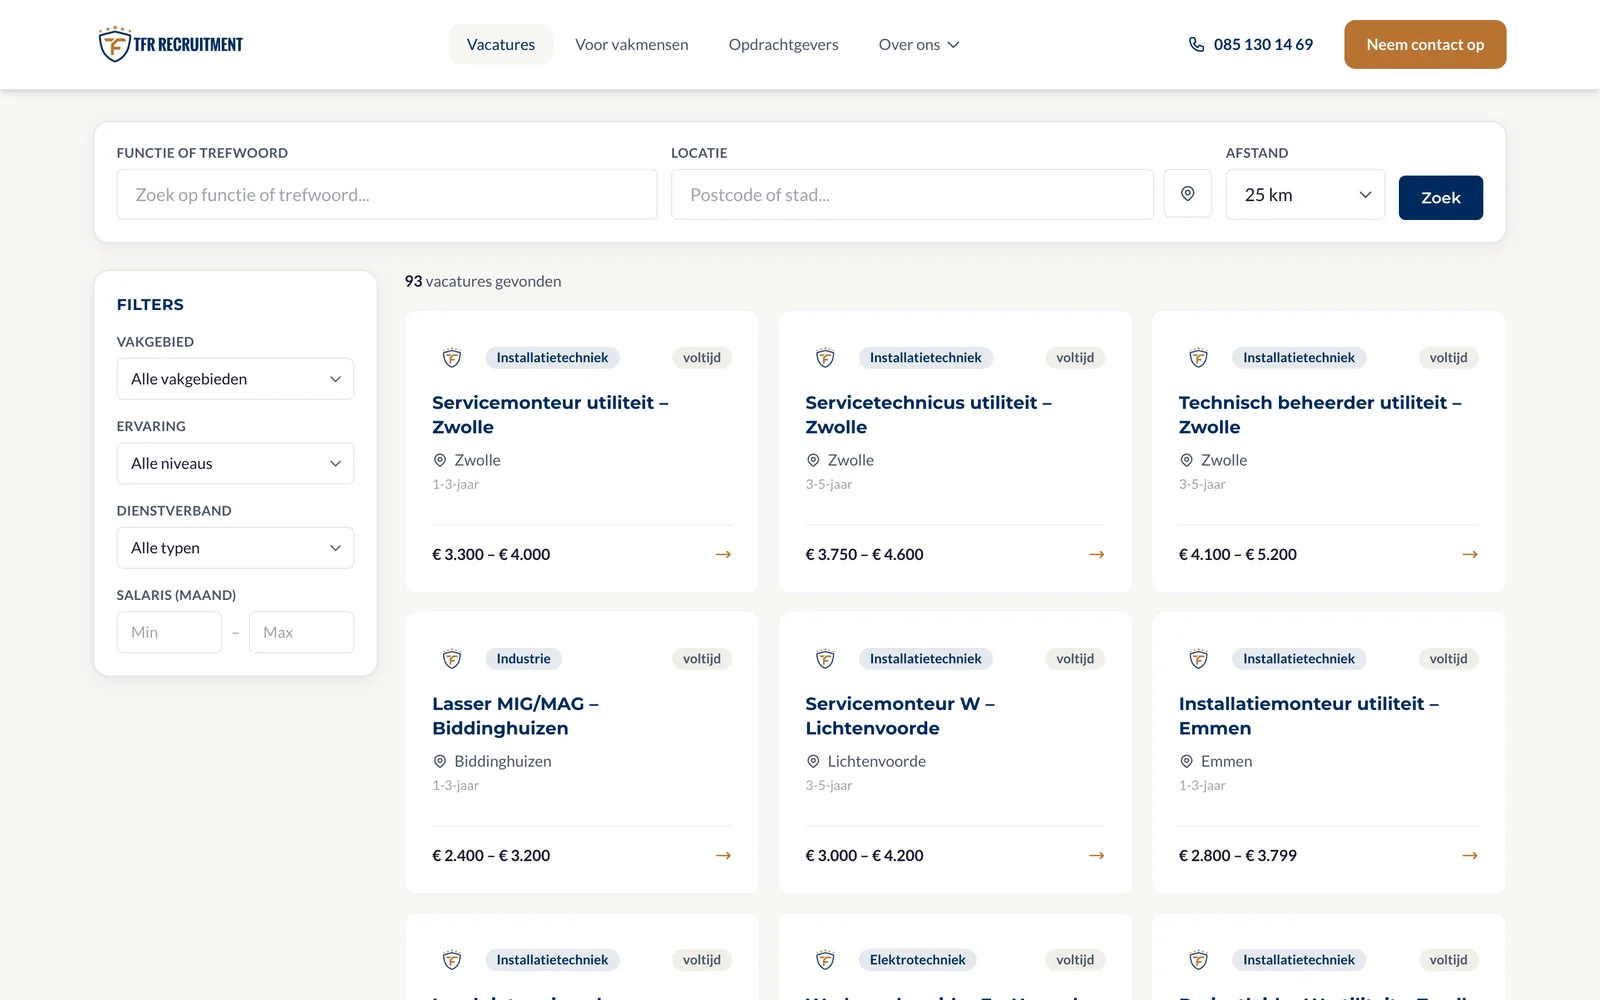Viewport: 1600px width, 1000px height.
Task: Click the arrow on Installatiemonteur utiliteit – Emmen card
Action: click(x=1469, y=855)
